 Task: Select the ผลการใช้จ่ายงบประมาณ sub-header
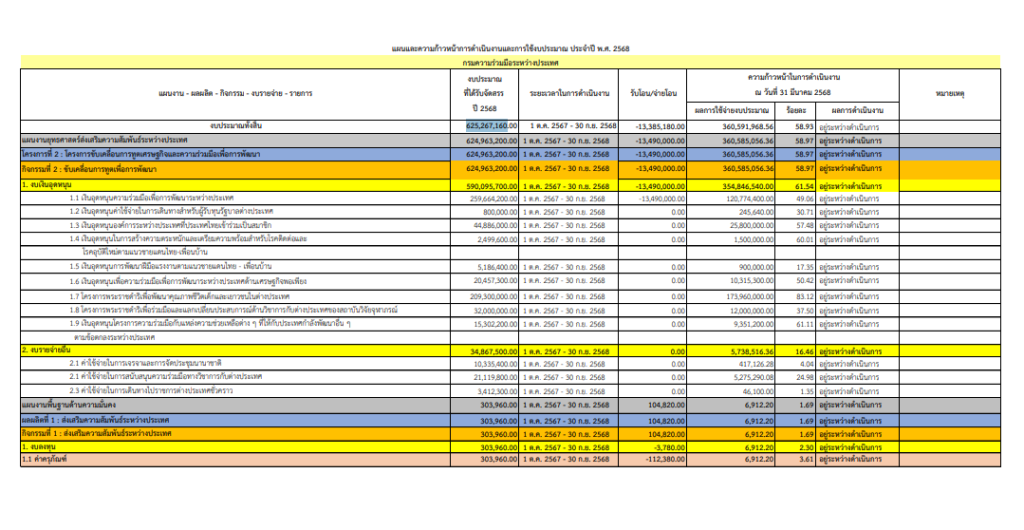coord(733,108)
